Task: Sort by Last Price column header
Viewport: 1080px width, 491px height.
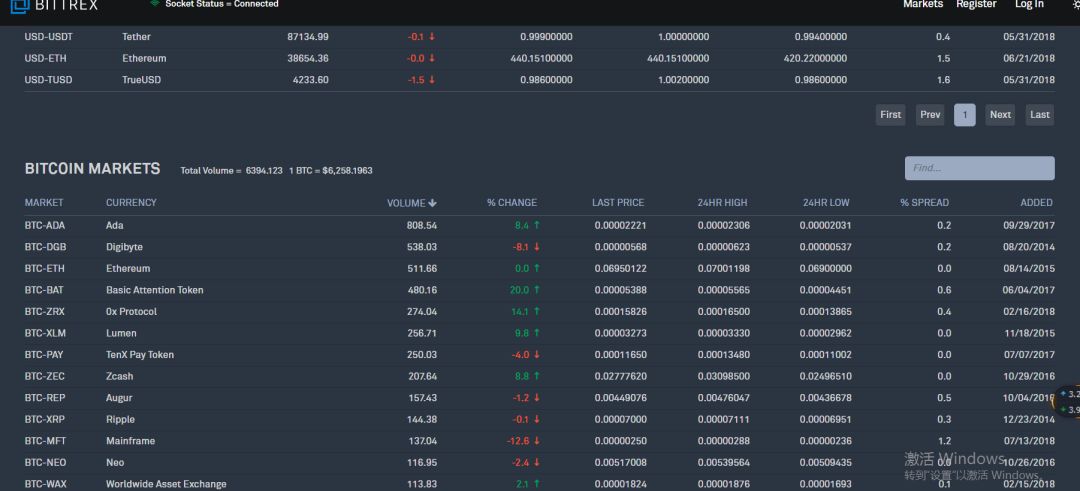Action: [618, 202]
